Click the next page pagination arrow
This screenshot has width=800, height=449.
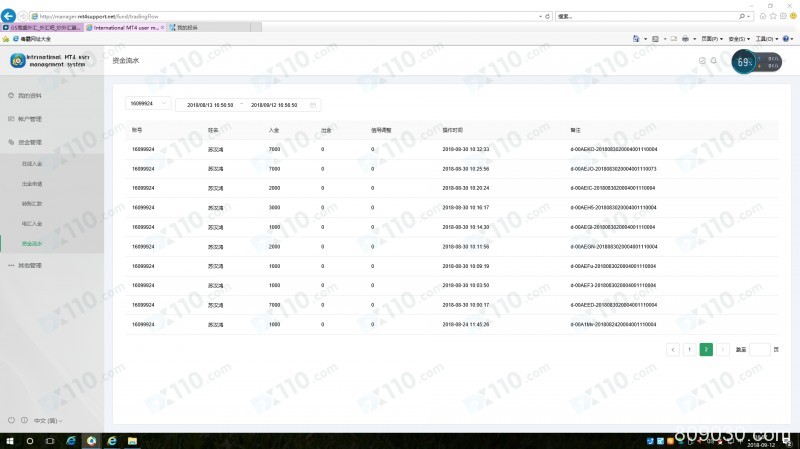[722, 350]
